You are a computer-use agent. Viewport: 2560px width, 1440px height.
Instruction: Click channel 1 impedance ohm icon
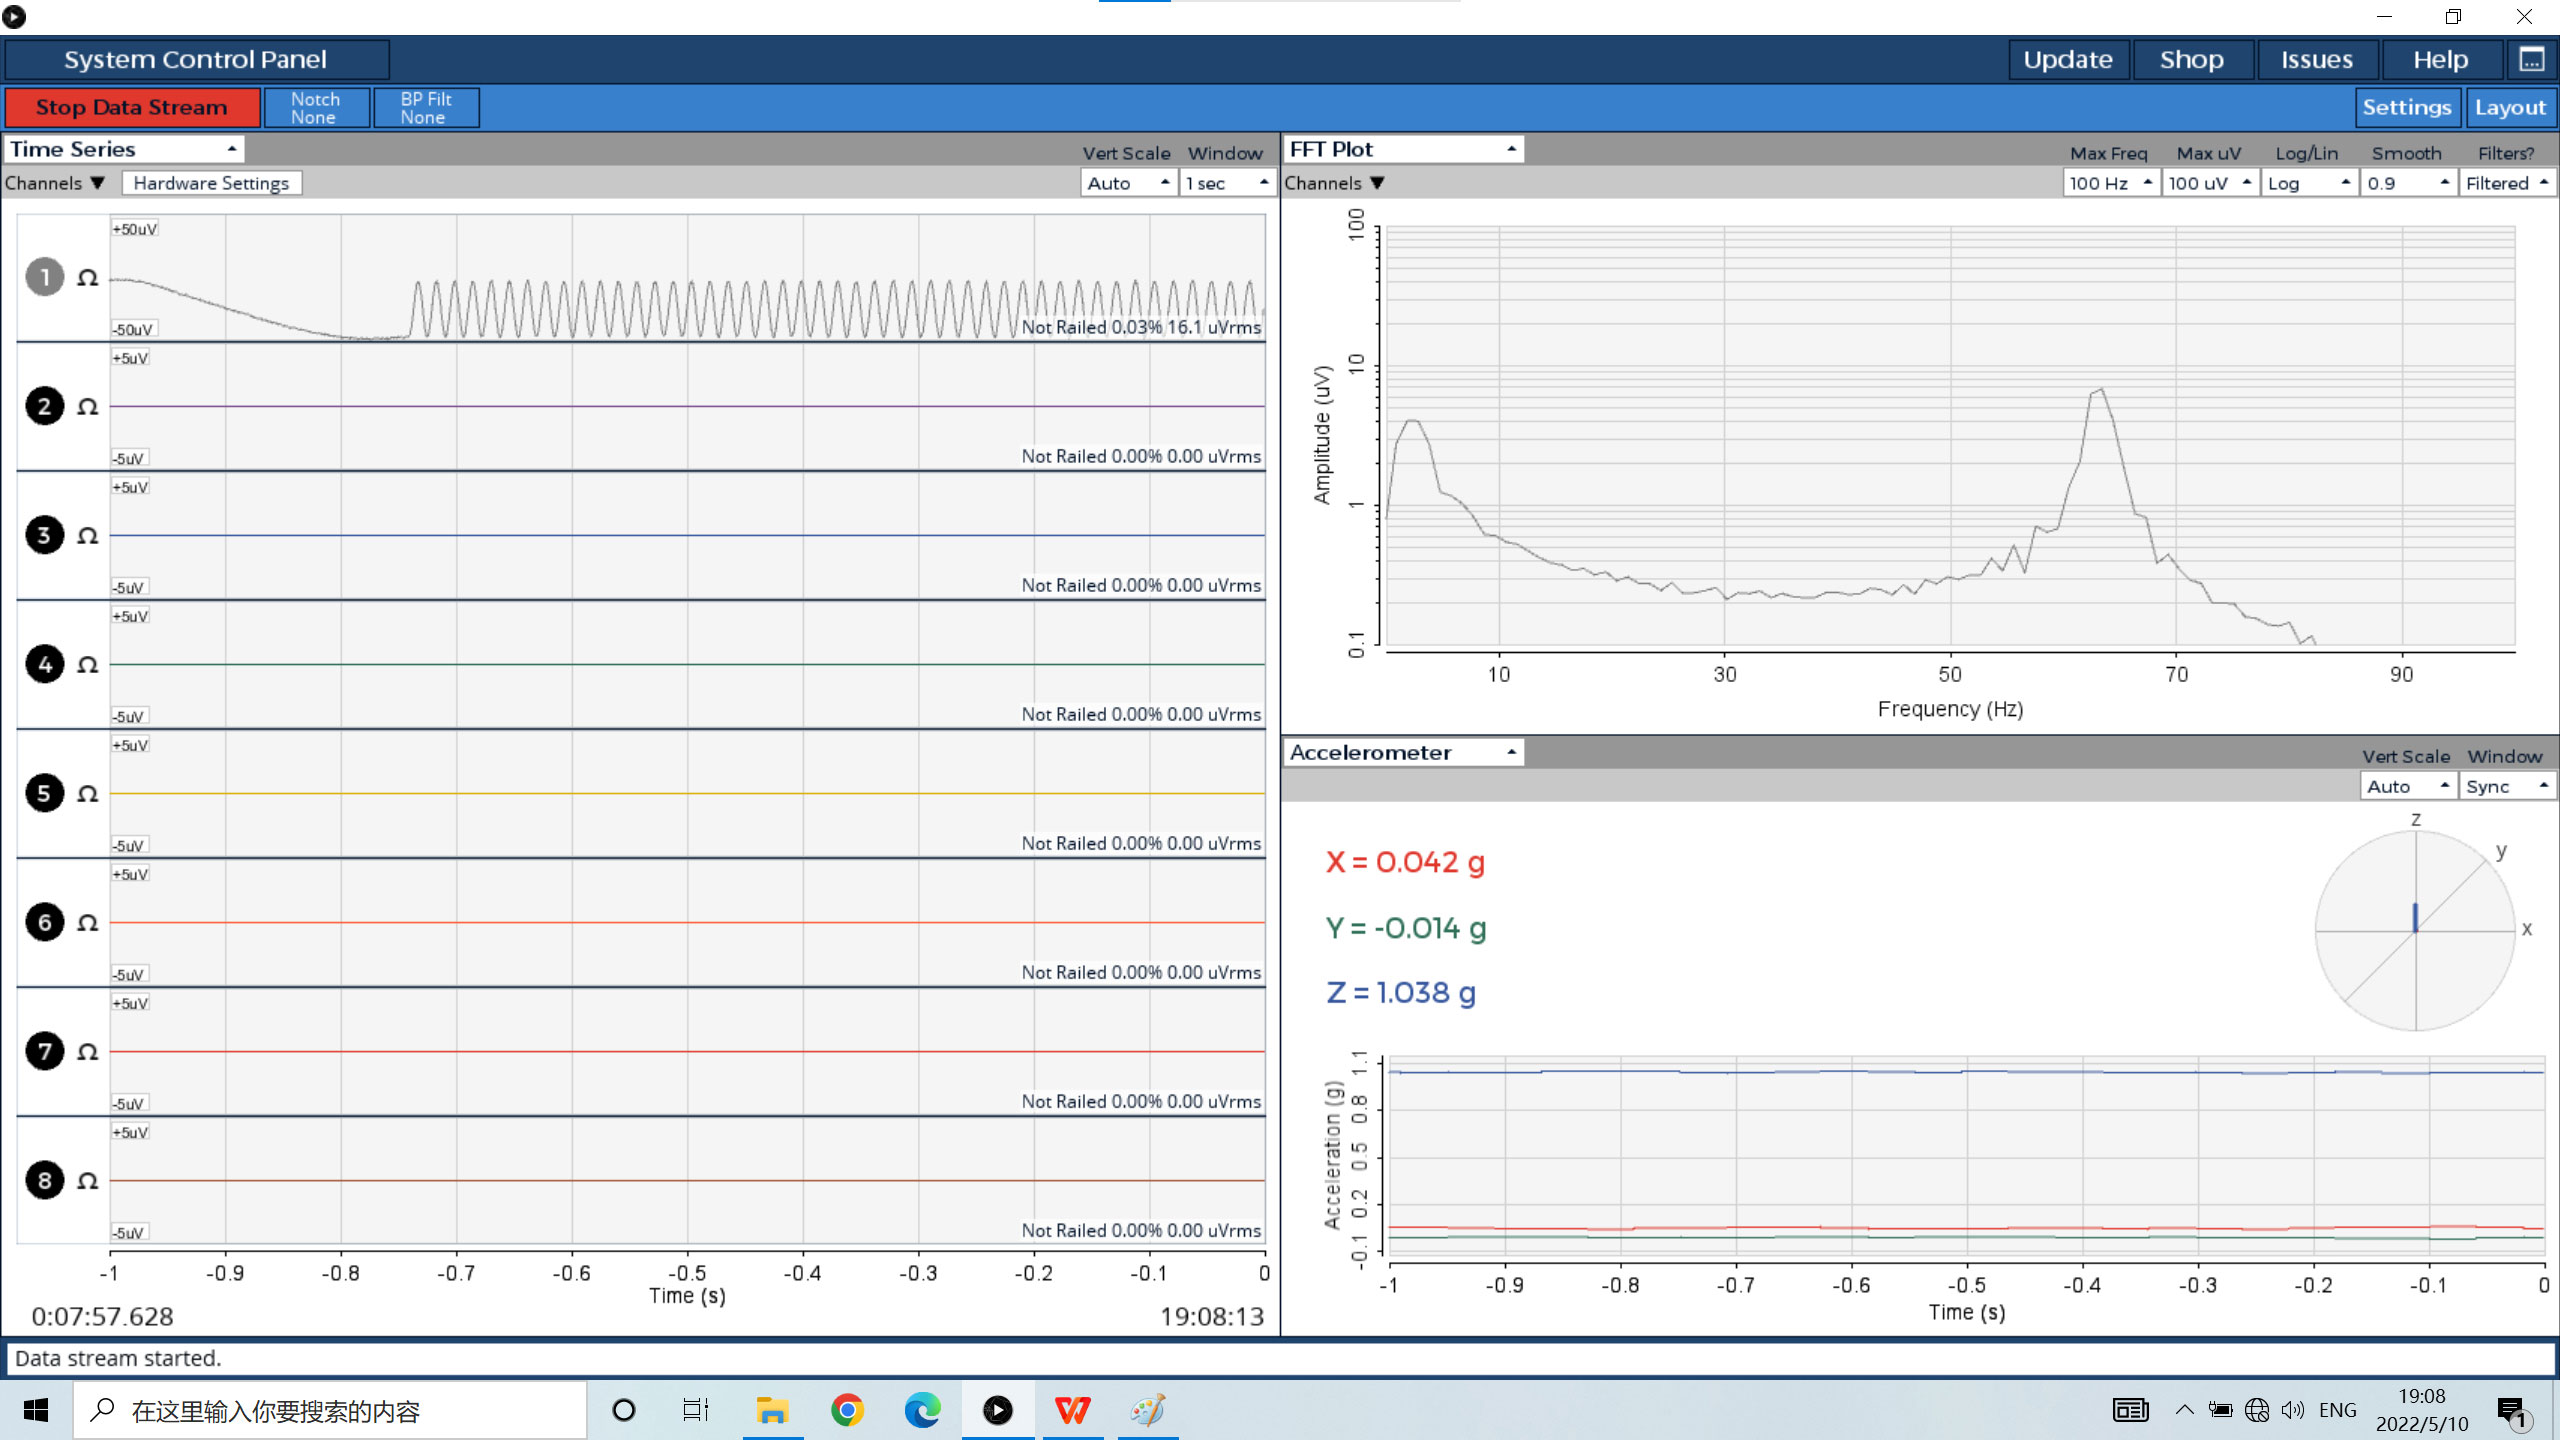coord(88,278)
